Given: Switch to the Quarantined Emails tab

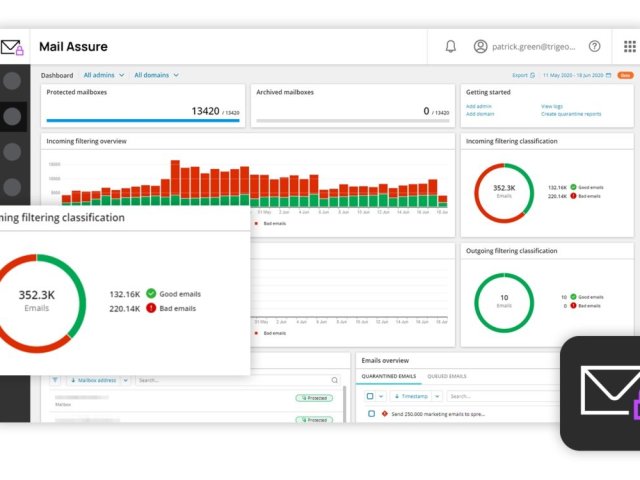Looking at the screenshot, I should 388,376.
